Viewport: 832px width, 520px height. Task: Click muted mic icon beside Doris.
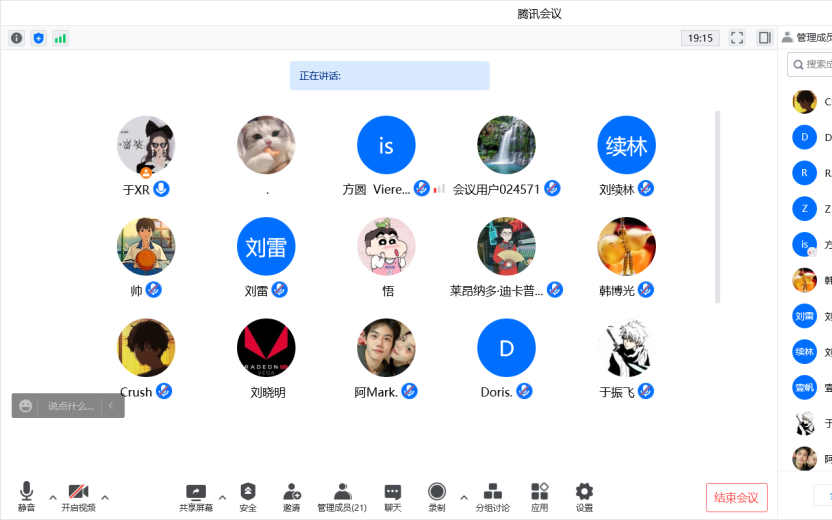(x=524, y=391)
